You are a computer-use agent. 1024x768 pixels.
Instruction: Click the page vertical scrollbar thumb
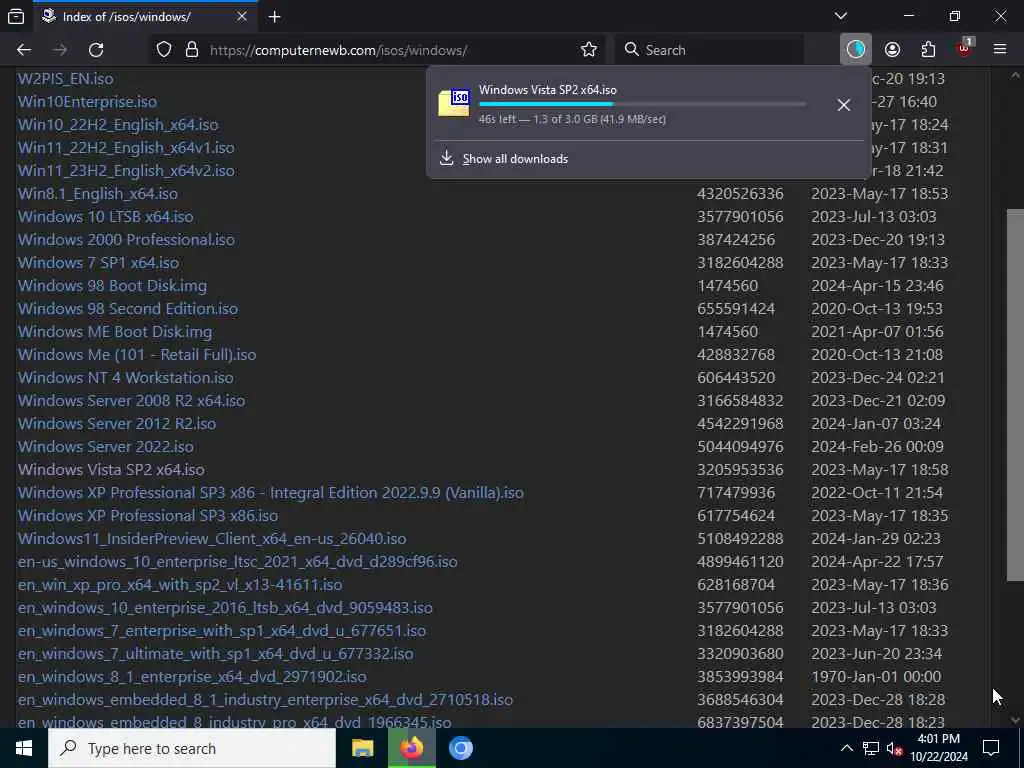click(1015, 394)
